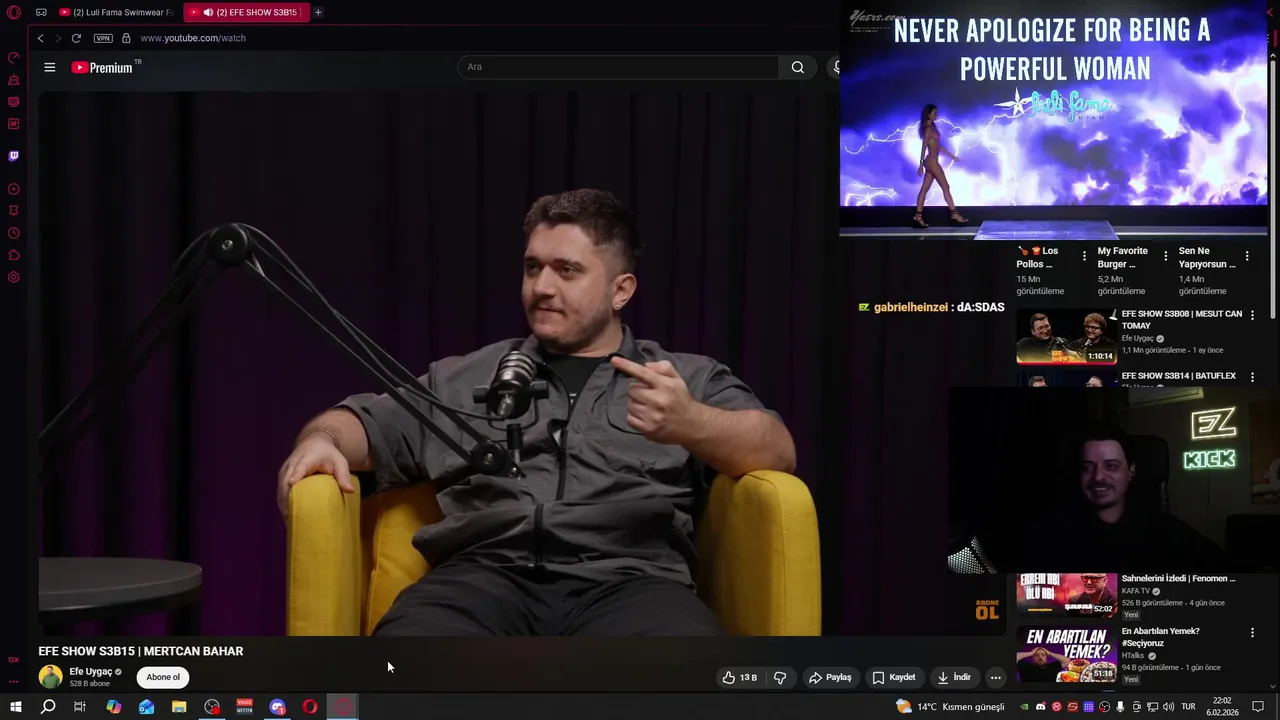The image size is (1280, 720).
Task: Open options menu for EFE SHOW S3B08
Action: [x=1252, y=315]
